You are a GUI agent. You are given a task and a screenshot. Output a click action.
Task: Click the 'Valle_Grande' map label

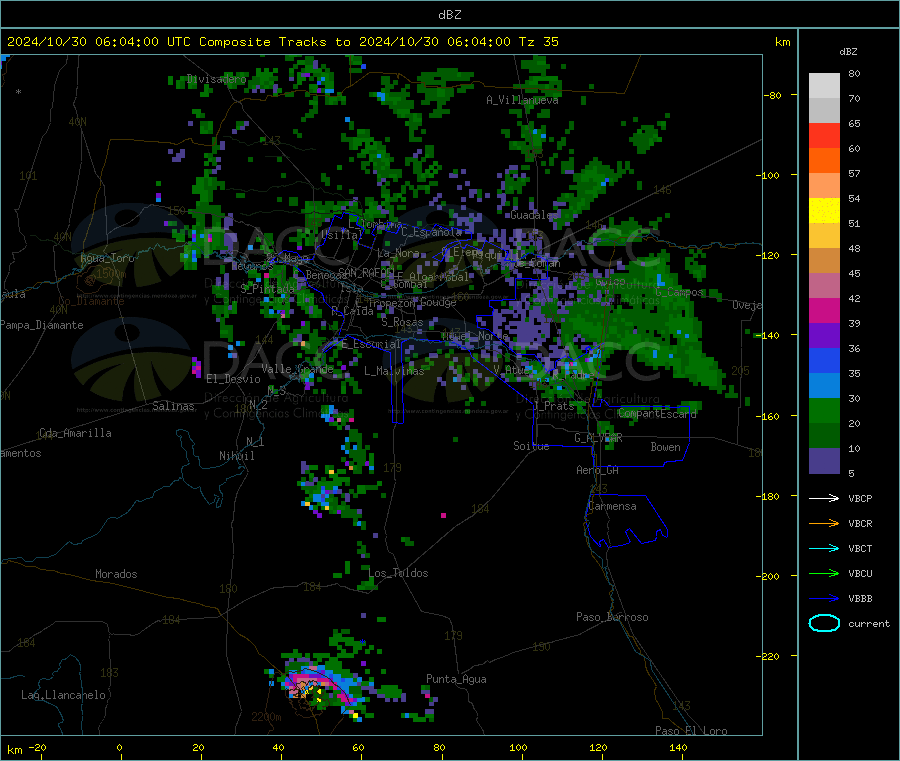pyautogui.click(x=297, y=369)
